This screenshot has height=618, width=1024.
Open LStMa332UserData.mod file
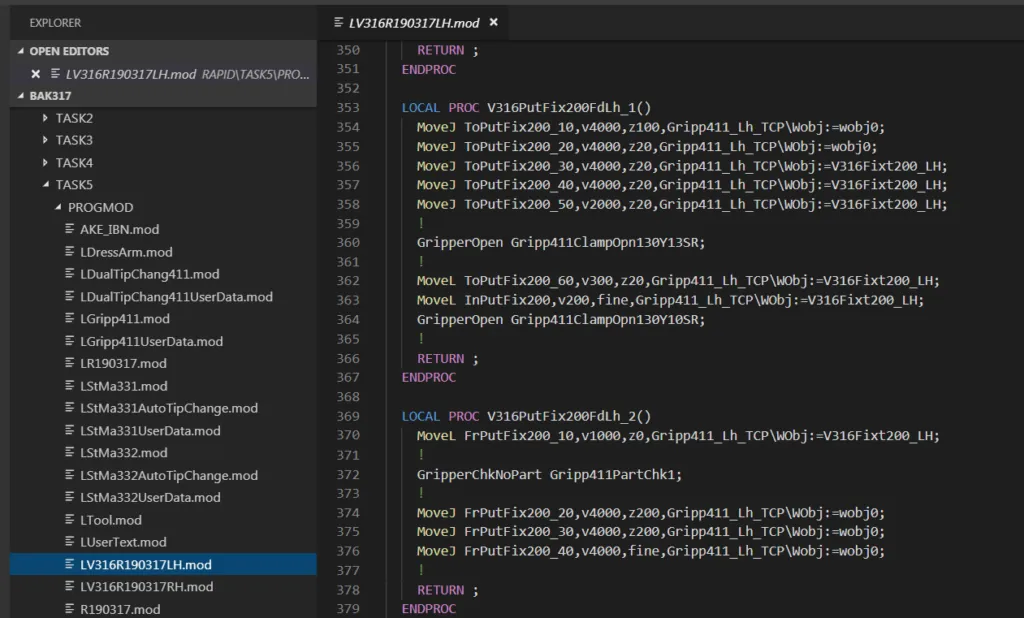150,498
